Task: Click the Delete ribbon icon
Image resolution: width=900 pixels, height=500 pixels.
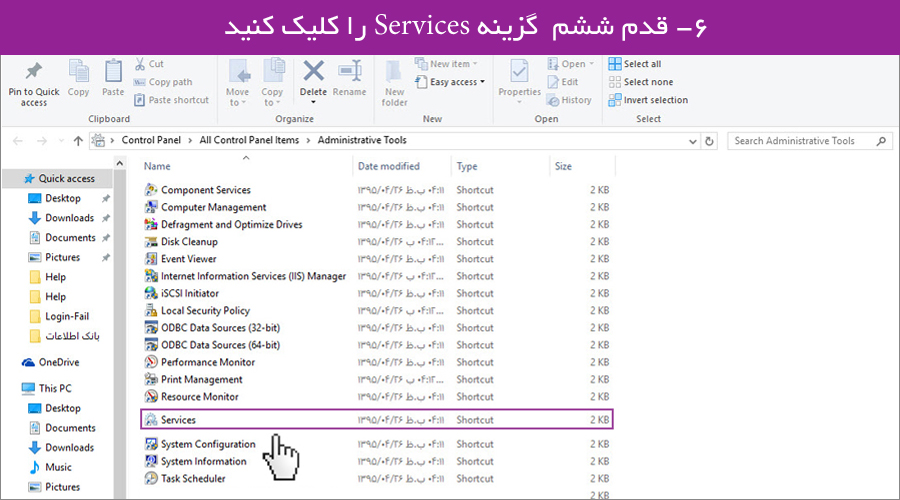Action: 313,72
